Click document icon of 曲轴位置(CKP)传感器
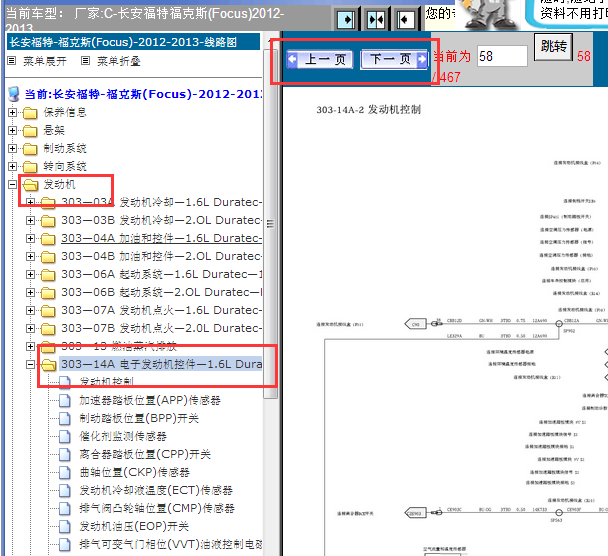Screen dimensions: 608x556 pos(65,472)
